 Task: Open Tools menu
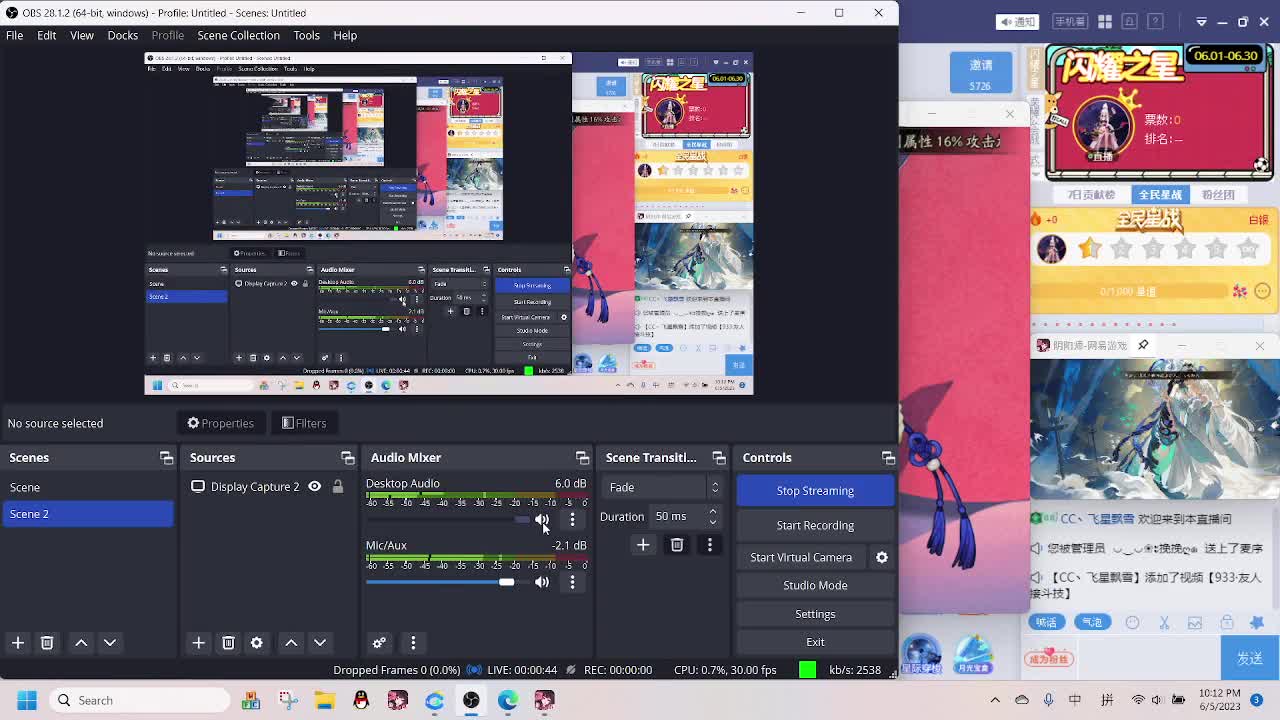(307, 35)
